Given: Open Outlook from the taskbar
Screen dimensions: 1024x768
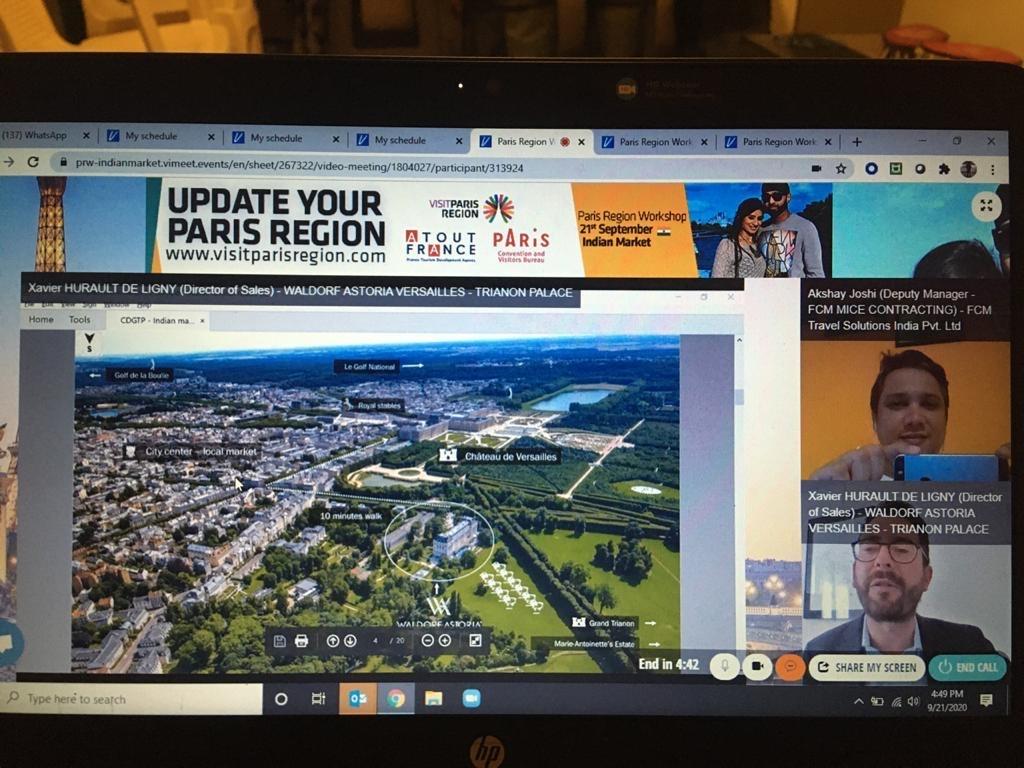Looking at the screenshot, I should point(357,699).
